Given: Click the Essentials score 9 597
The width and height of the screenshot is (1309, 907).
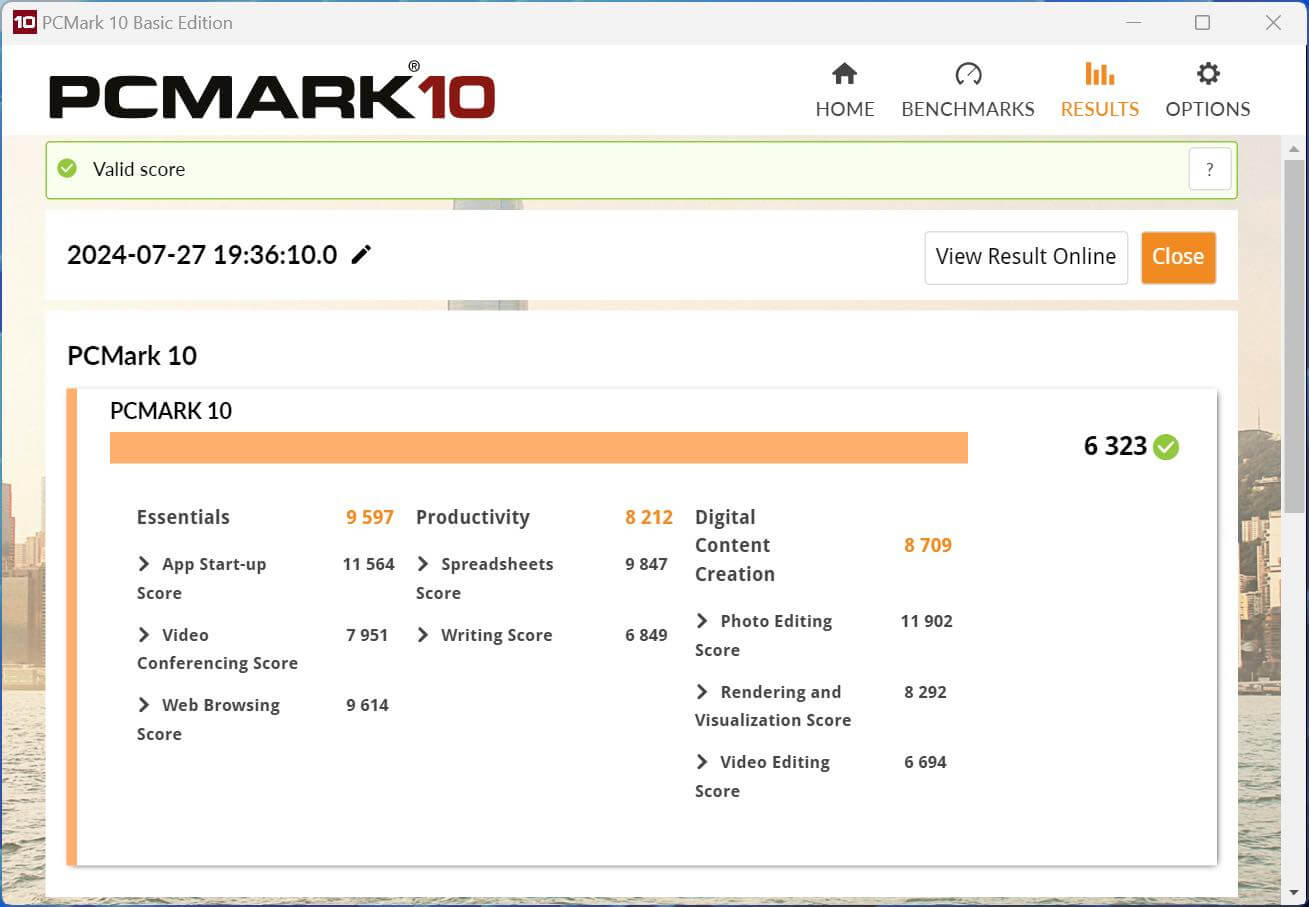Looking at the screenshot, I should point(370,517).
